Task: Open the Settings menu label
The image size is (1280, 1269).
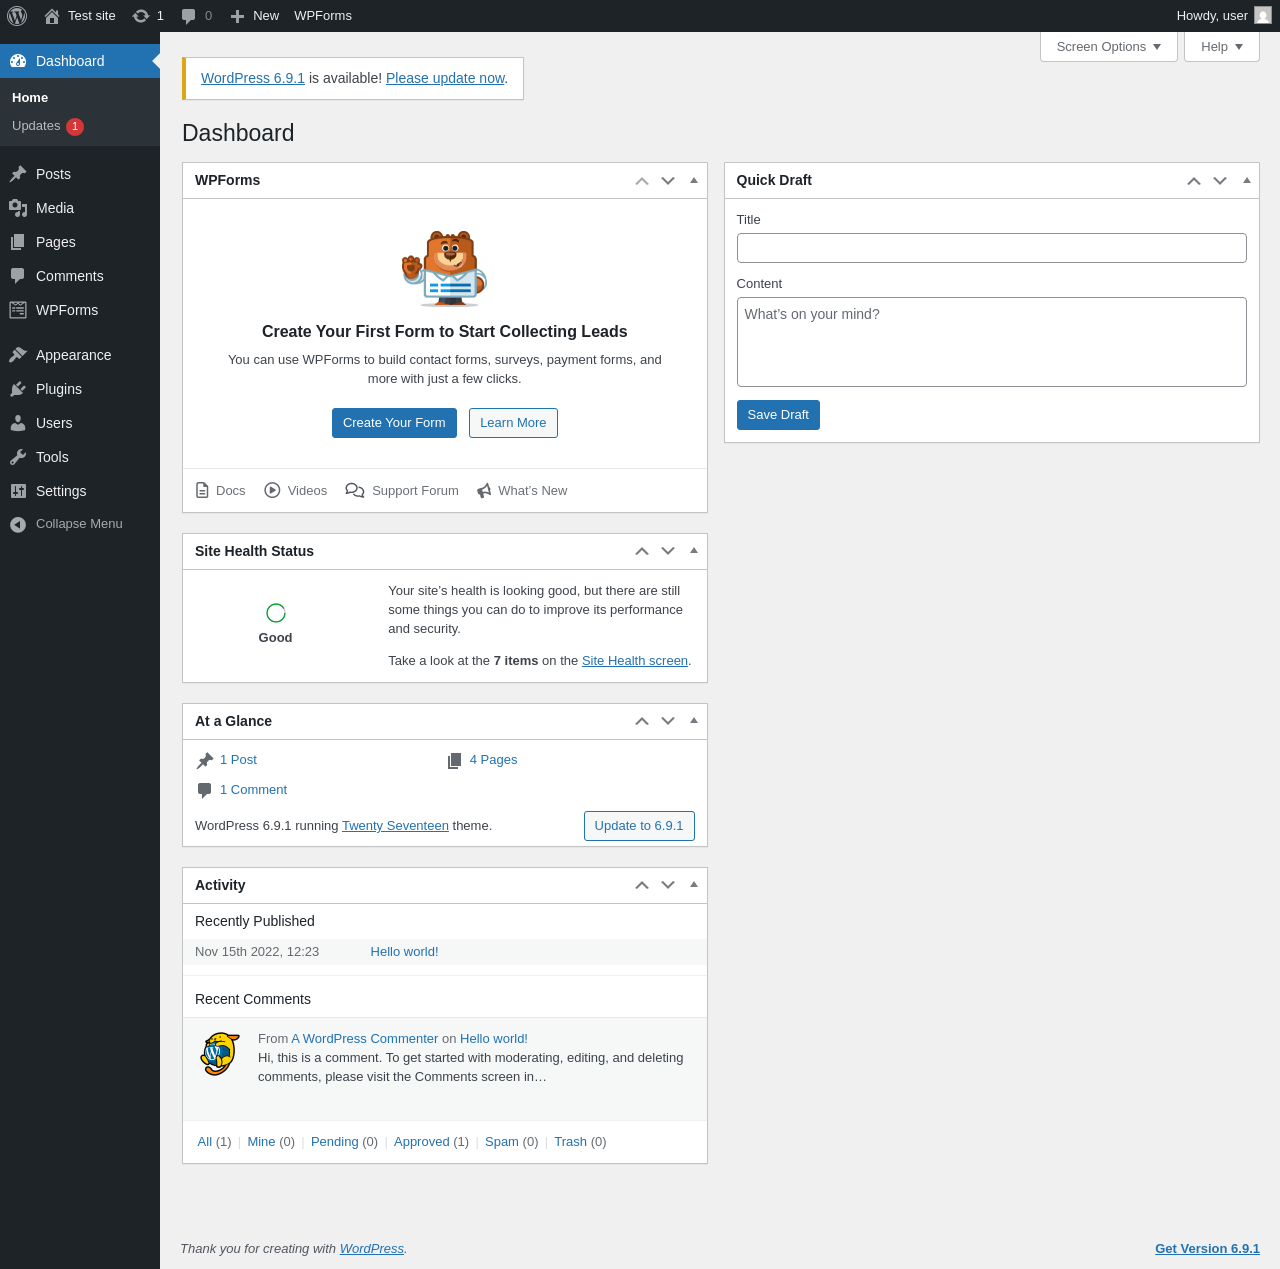Action: click(61, 491)
